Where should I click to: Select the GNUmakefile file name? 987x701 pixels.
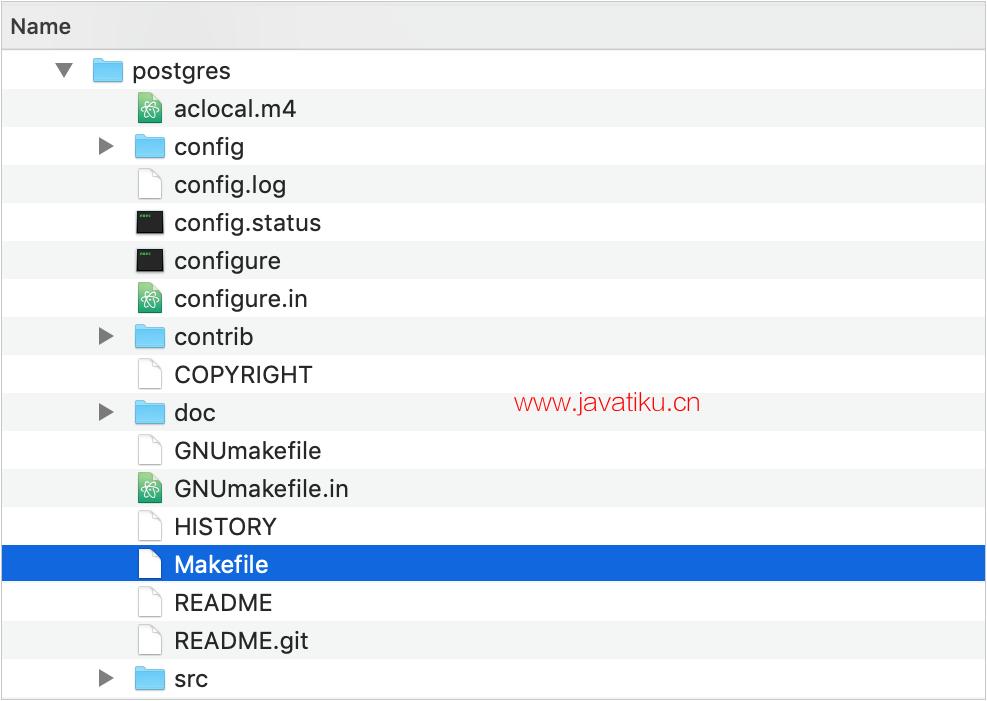(x=247, y=451)
